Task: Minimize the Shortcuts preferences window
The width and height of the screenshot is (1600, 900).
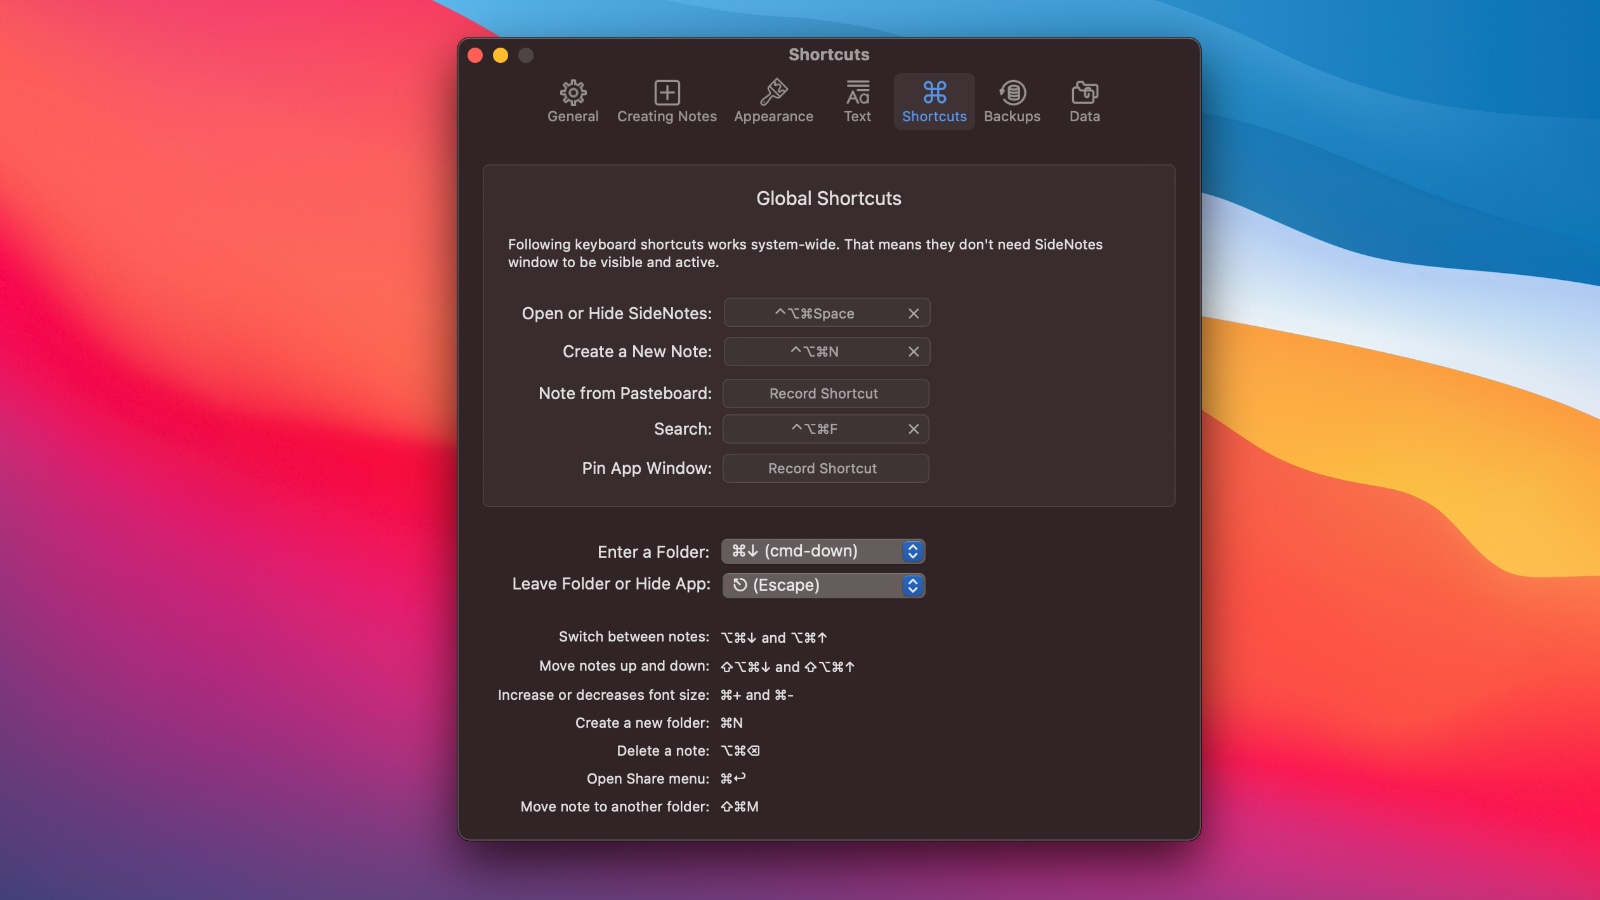Action: pyautogui.click(x=500, y=55)
